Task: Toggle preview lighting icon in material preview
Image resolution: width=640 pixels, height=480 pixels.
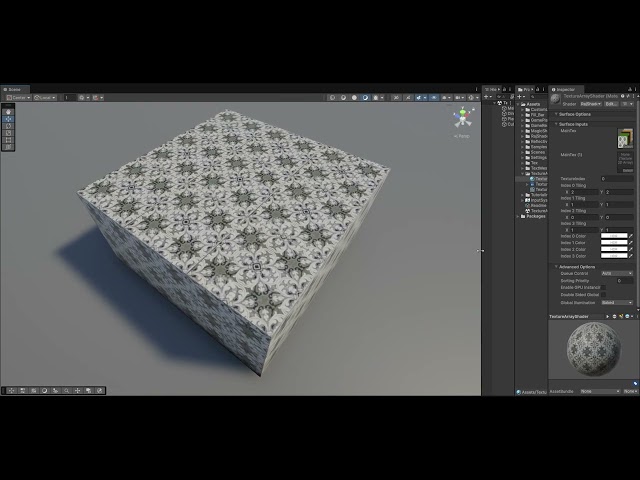Action: coord(621,316)
